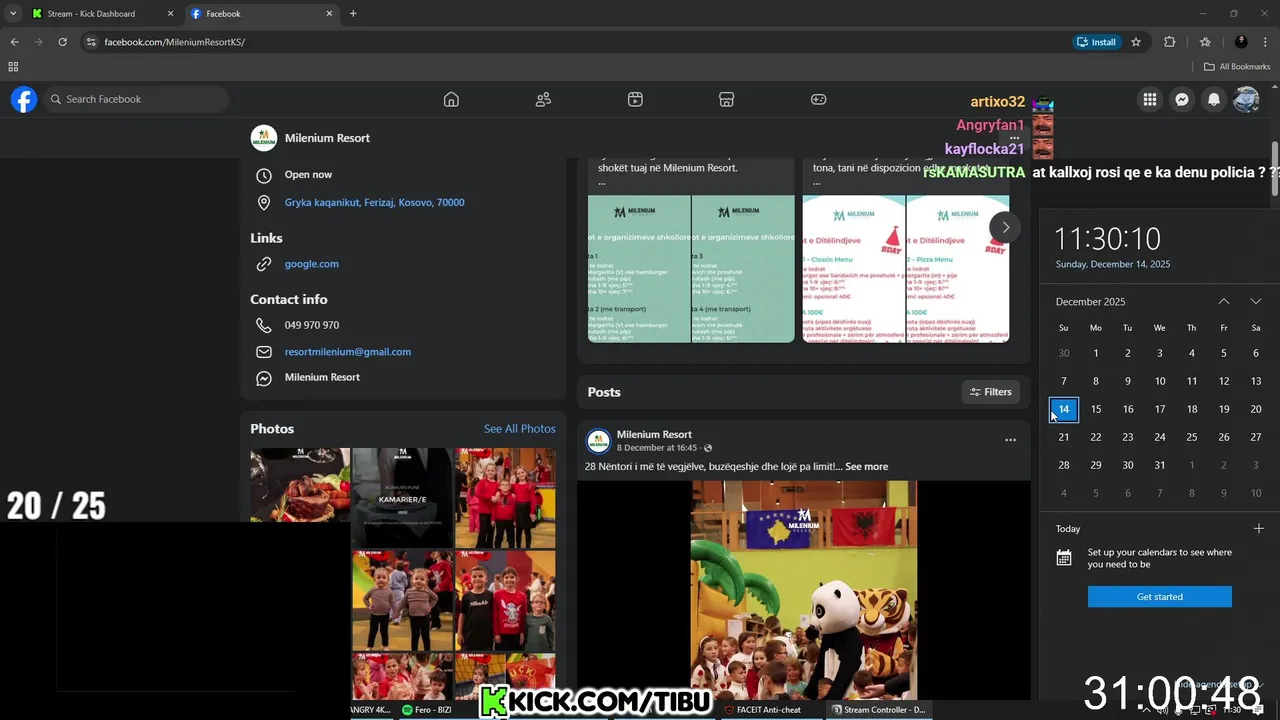Open the Marketplace icon
Screen dimensions: 1280x720
tap(727, 99)
